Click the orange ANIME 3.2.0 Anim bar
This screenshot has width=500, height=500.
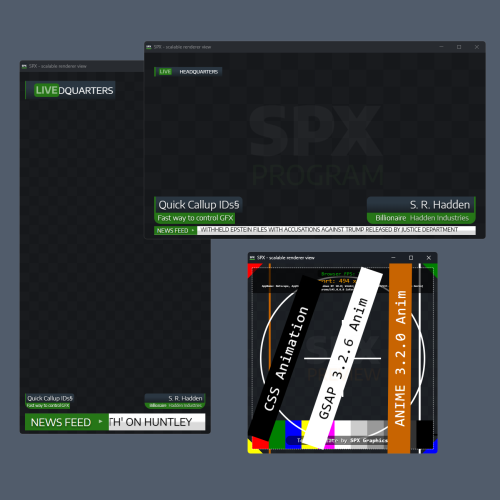click(x=400, y=358)
